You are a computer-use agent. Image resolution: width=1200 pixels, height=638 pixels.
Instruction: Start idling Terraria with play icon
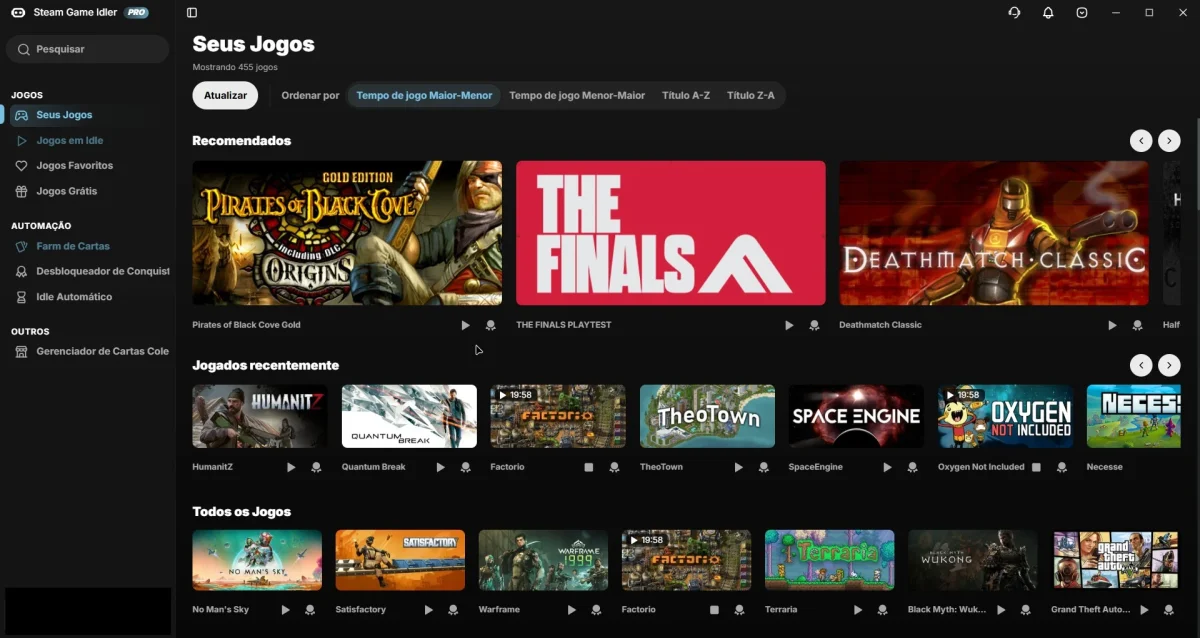857,610
